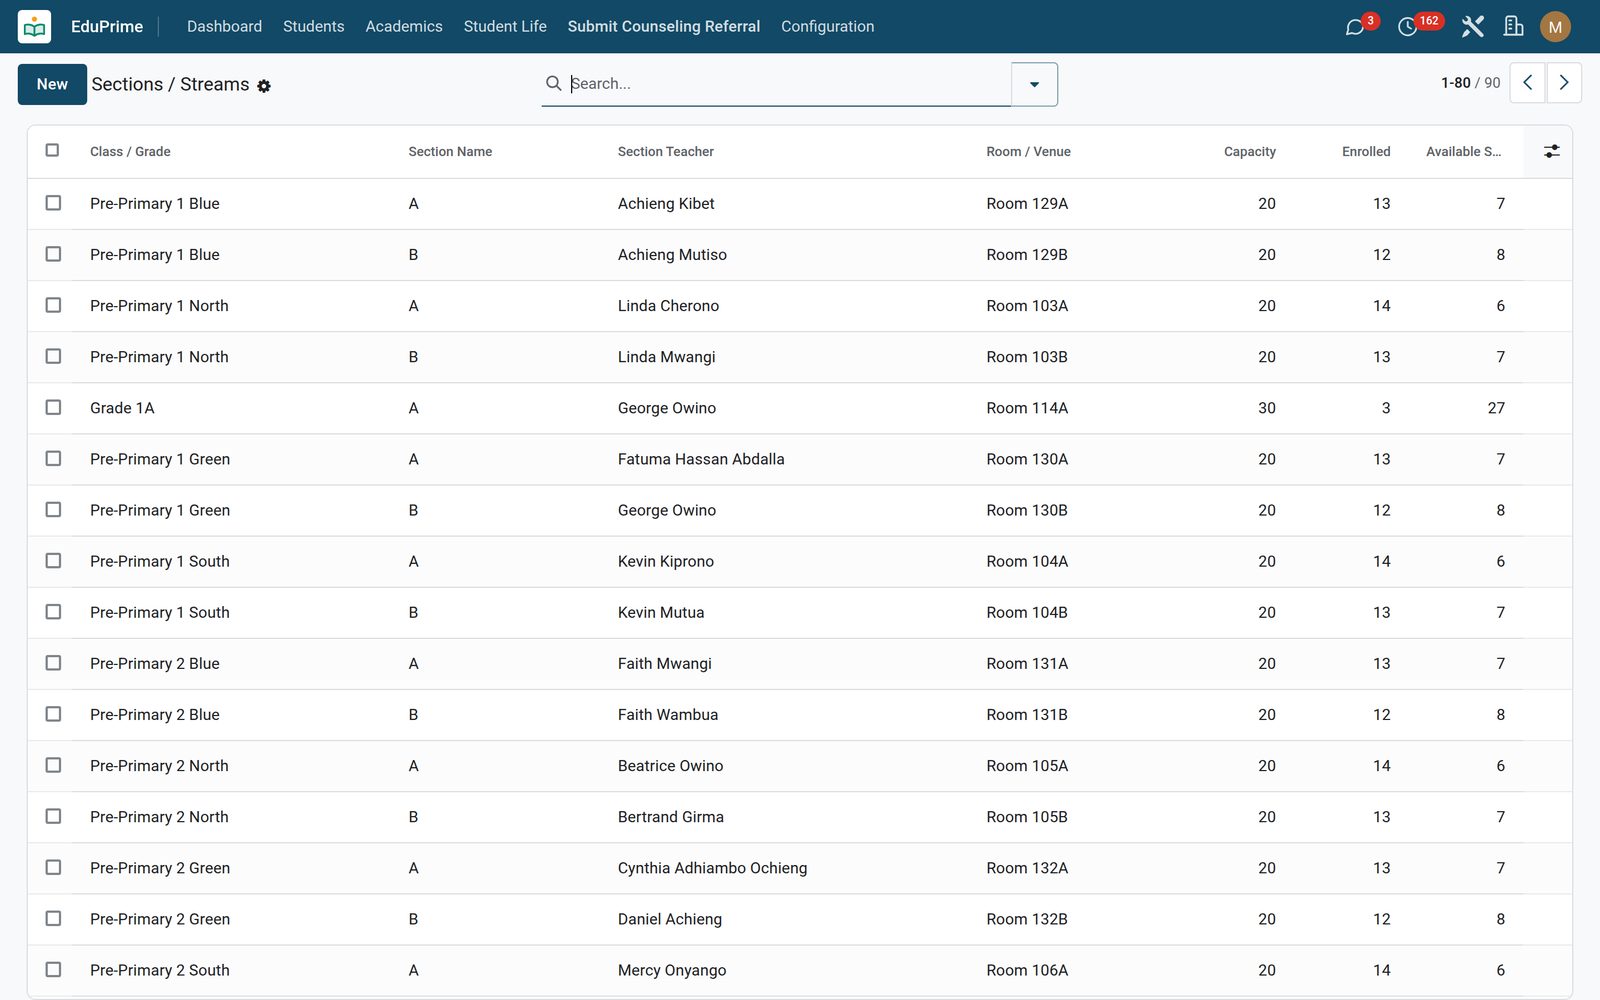Open the Academics menu

coord(404,27)
